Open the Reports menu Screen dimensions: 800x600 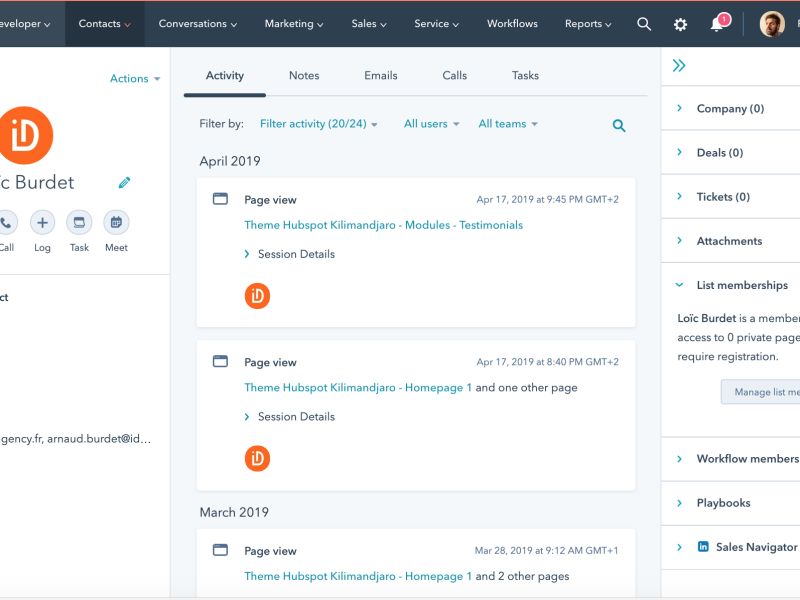pyautogui.click(x=588, y=24)
